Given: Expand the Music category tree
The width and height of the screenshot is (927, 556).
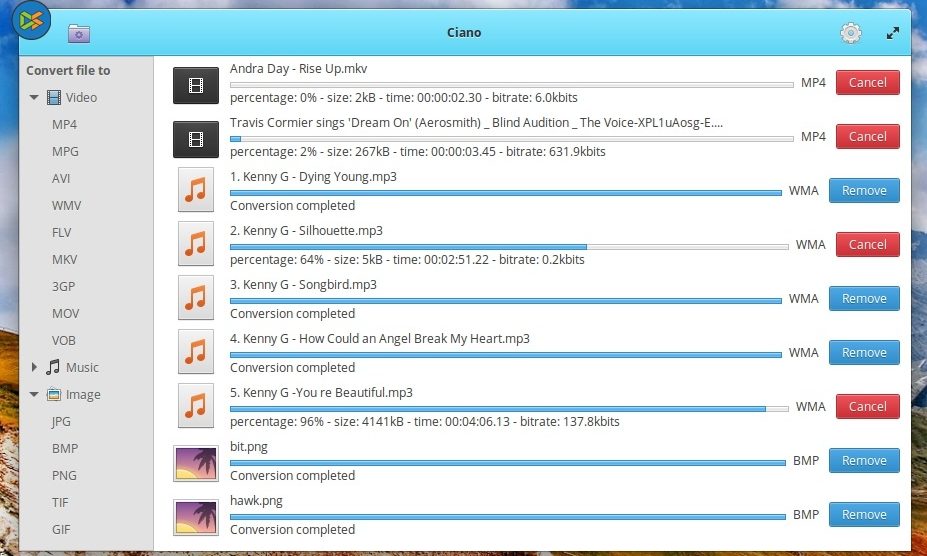Looking at the screenshot, I should tap(34, 367).
